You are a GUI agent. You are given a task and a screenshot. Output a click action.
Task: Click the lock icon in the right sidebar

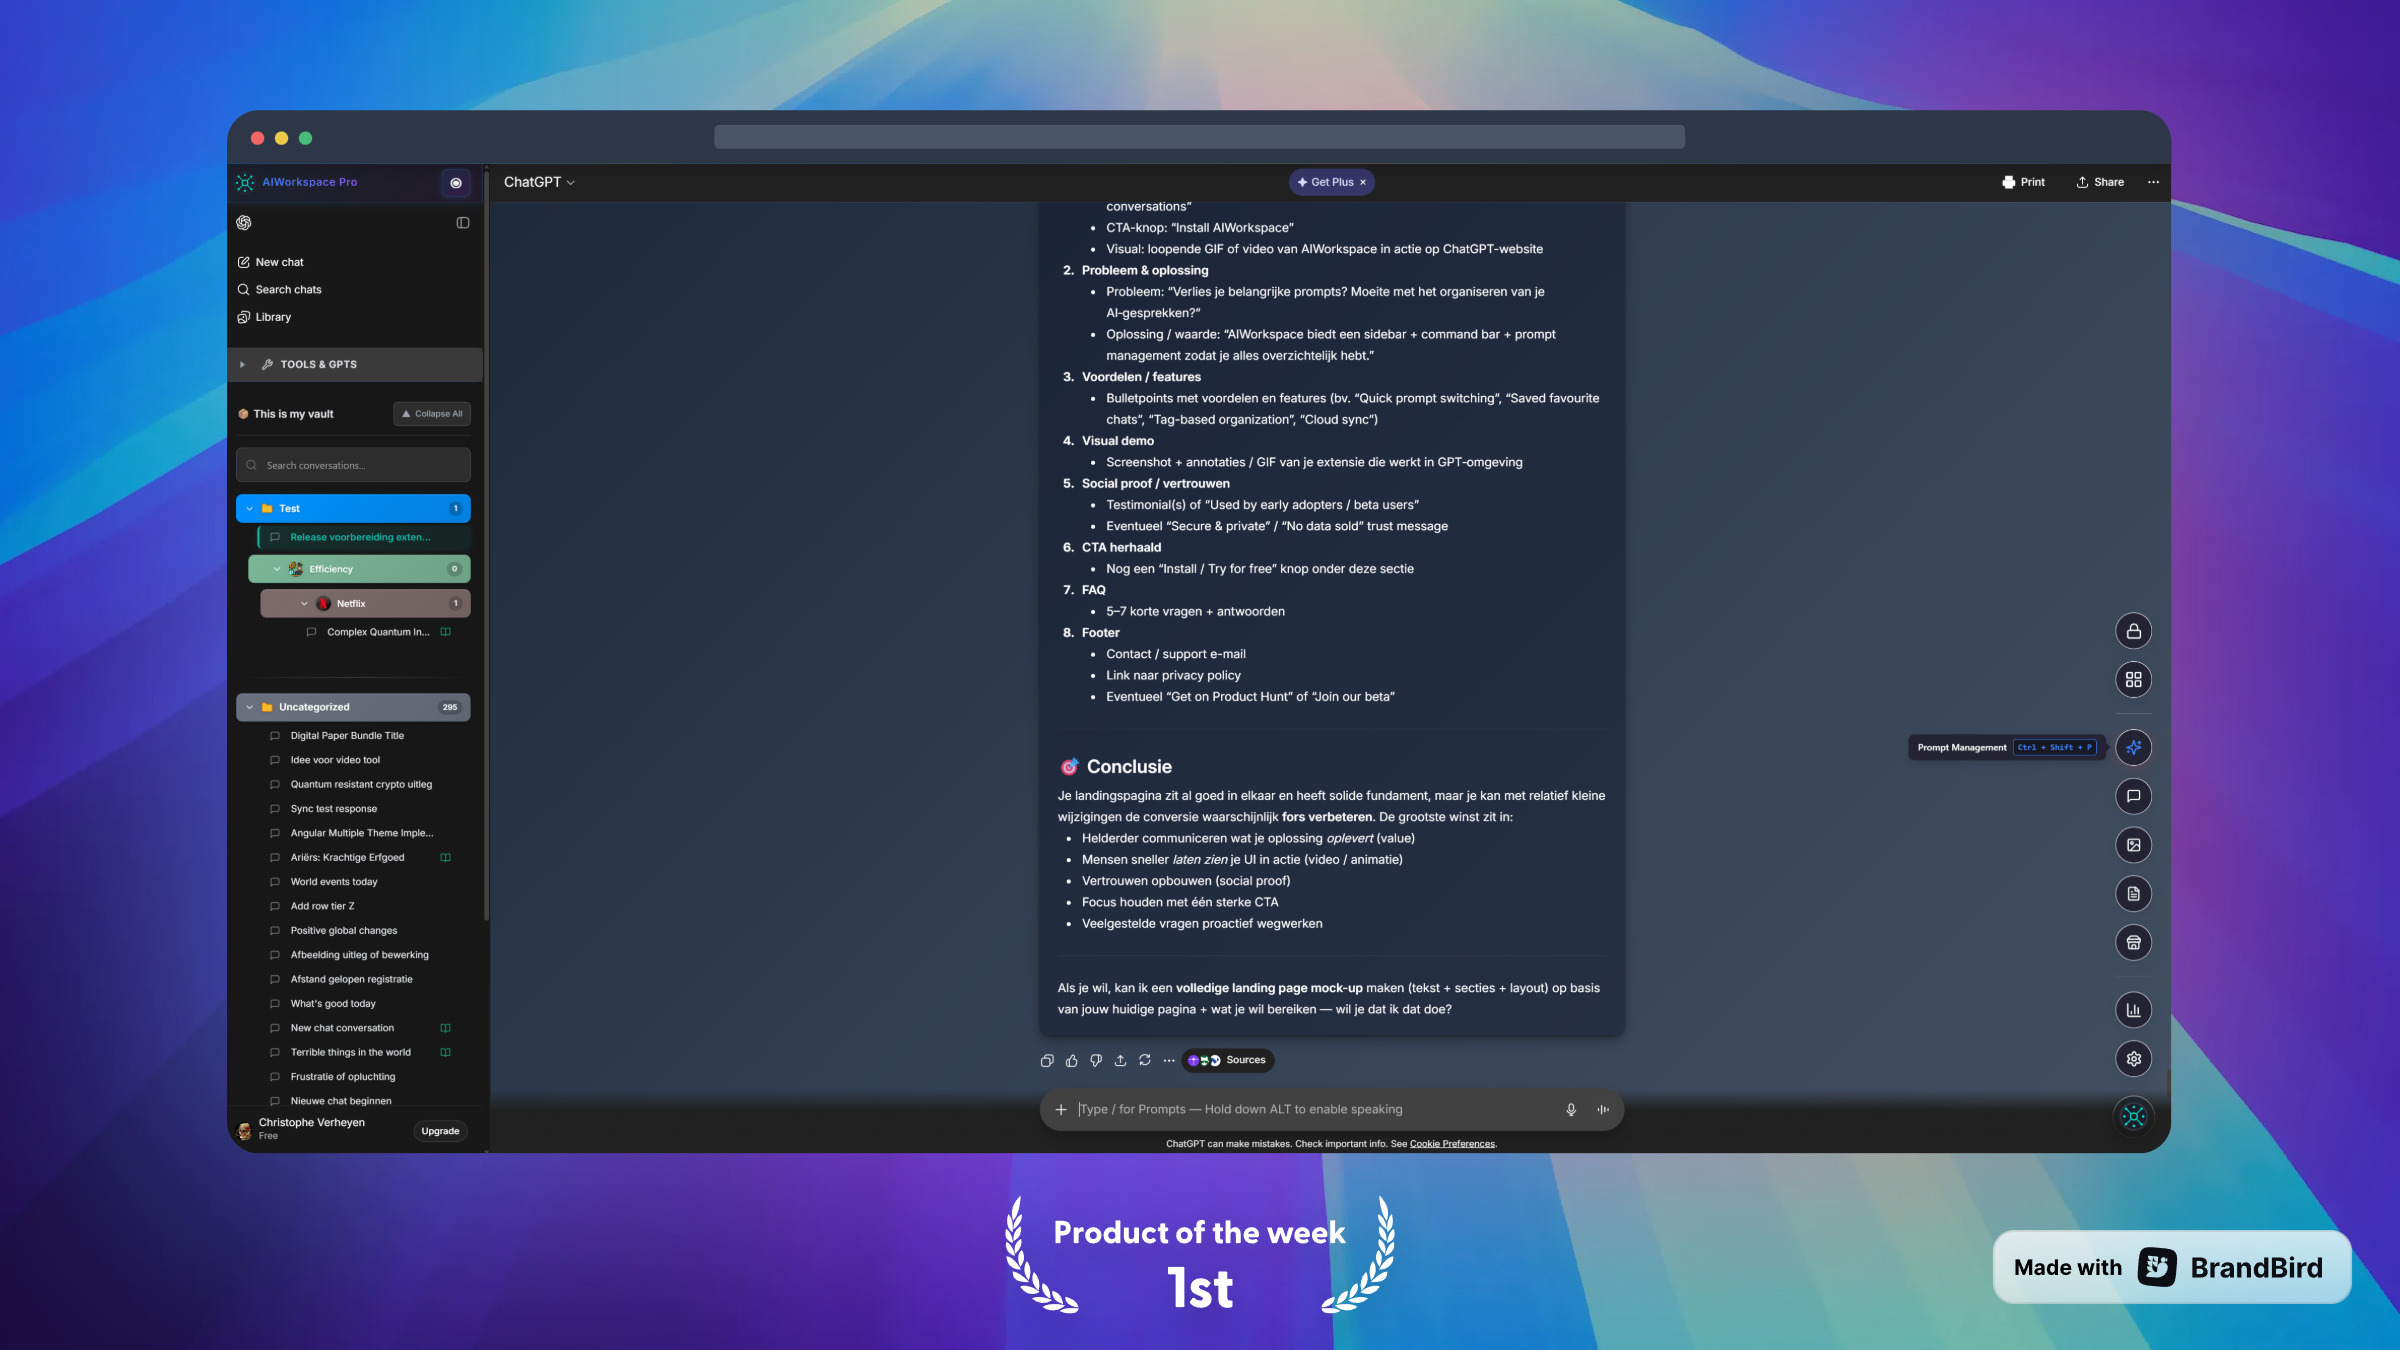2134,631
